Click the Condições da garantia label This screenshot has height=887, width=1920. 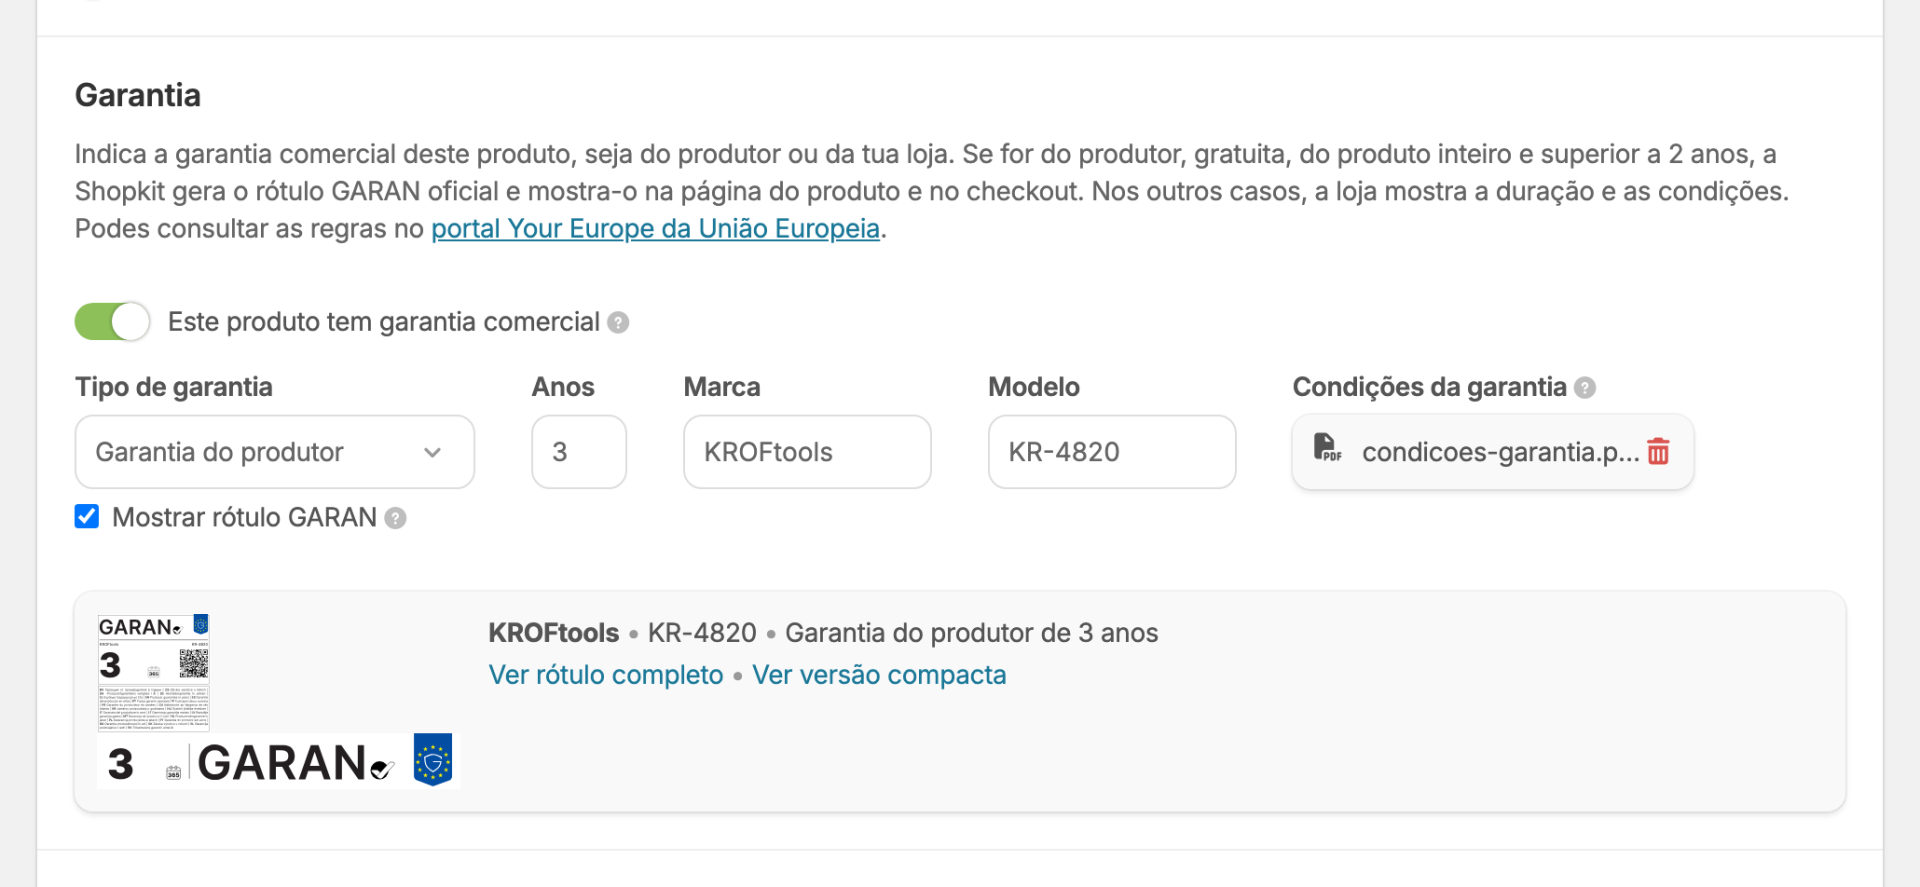[x=1429, y=387]
